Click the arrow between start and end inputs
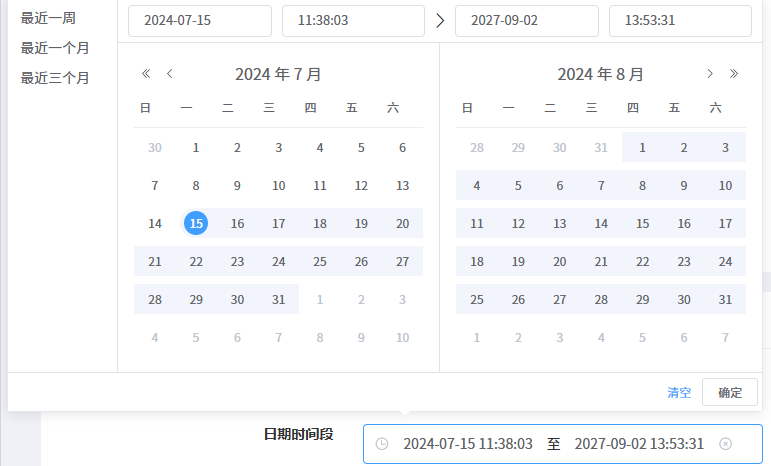This screenshot has height=466, width=771. [x=441, y=21]
